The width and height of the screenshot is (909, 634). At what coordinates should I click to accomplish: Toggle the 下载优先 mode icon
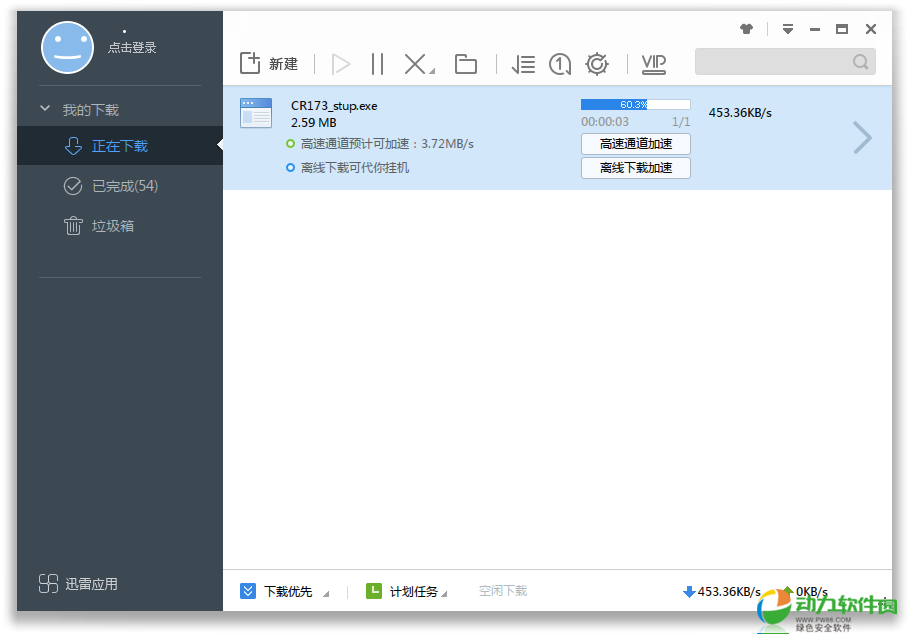[x=248, y=591]
